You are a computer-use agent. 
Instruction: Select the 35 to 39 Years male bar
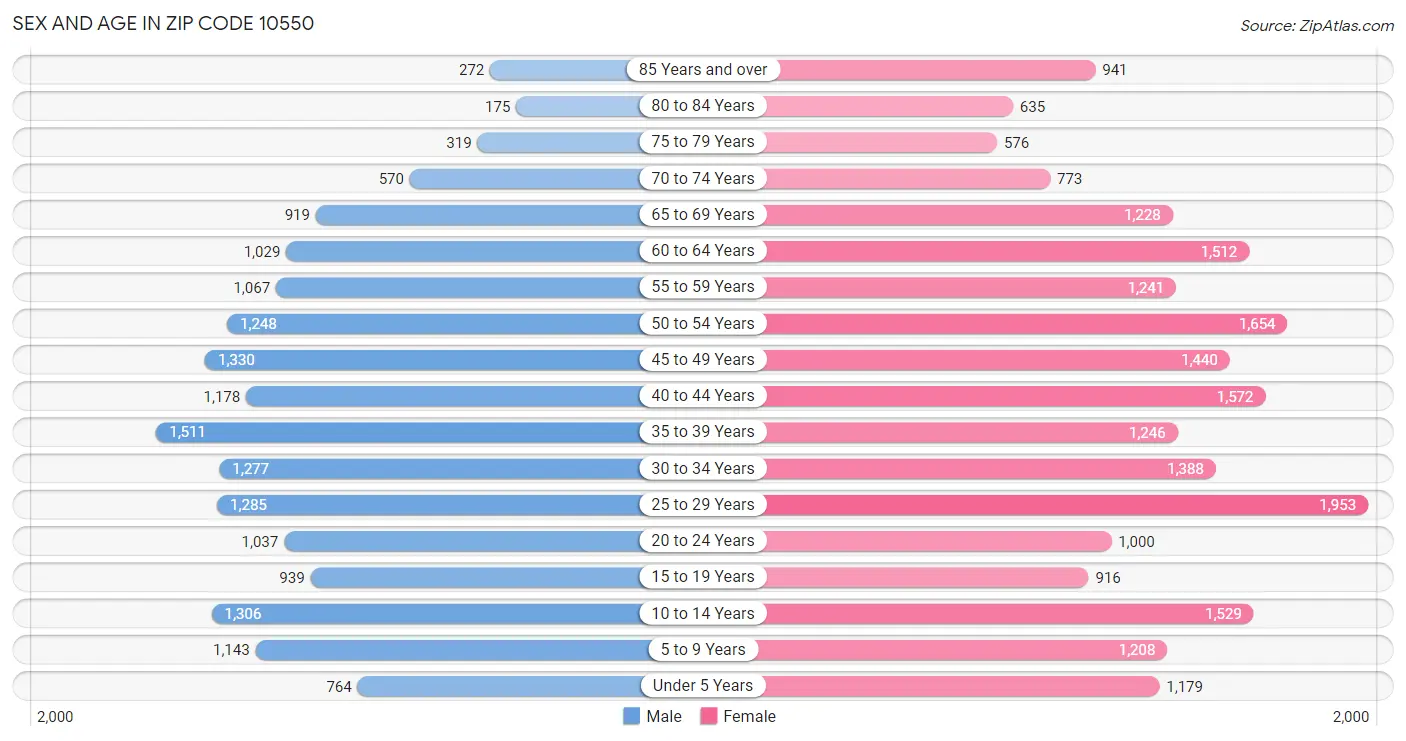click(428, 432)
